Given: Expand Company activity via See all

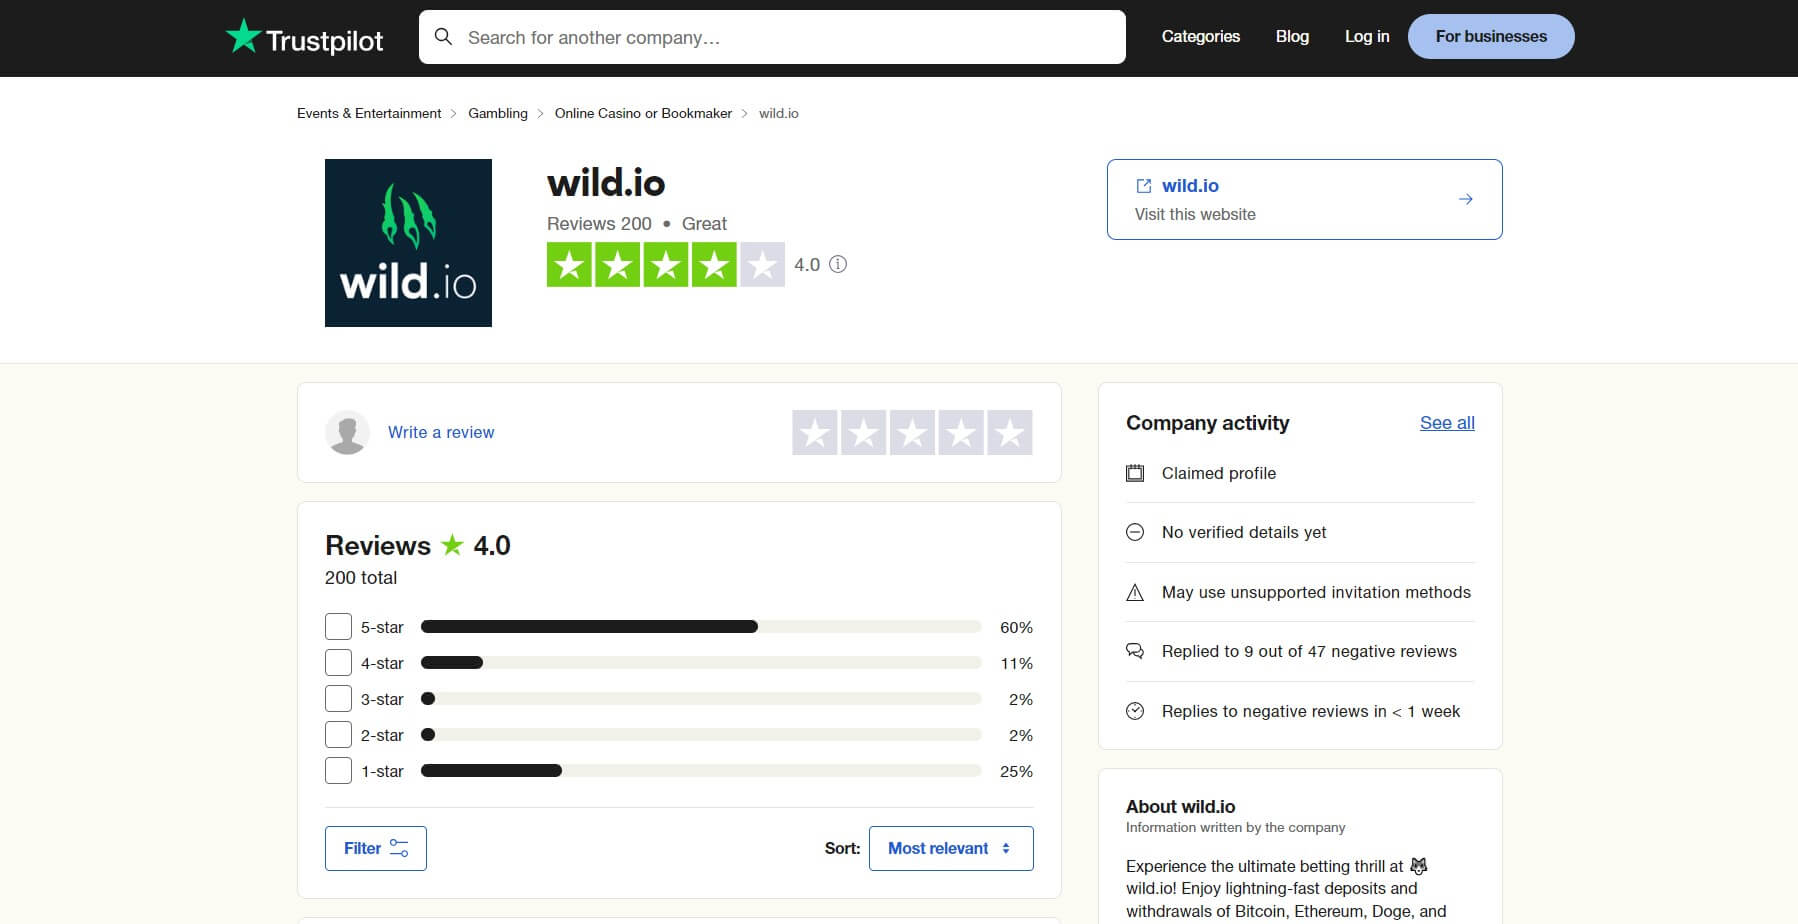Looking at the screenshot, I should [x=1446, y=423].
